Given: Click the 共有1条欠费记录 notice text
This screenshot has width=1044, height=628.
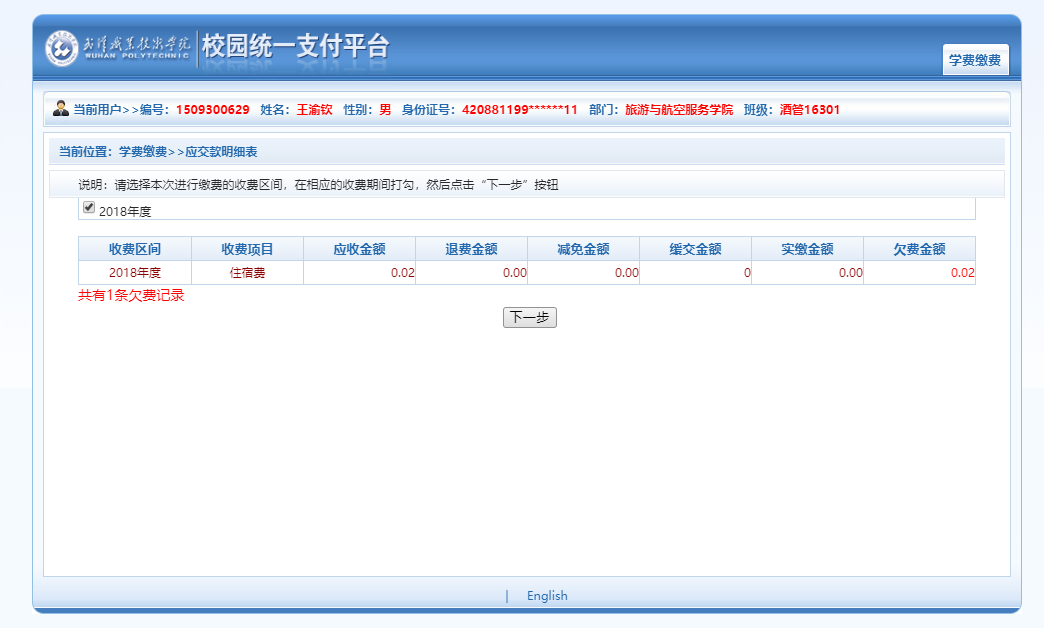Looking at the screenshot, I should pyautogui.click(x=131, y=296).
